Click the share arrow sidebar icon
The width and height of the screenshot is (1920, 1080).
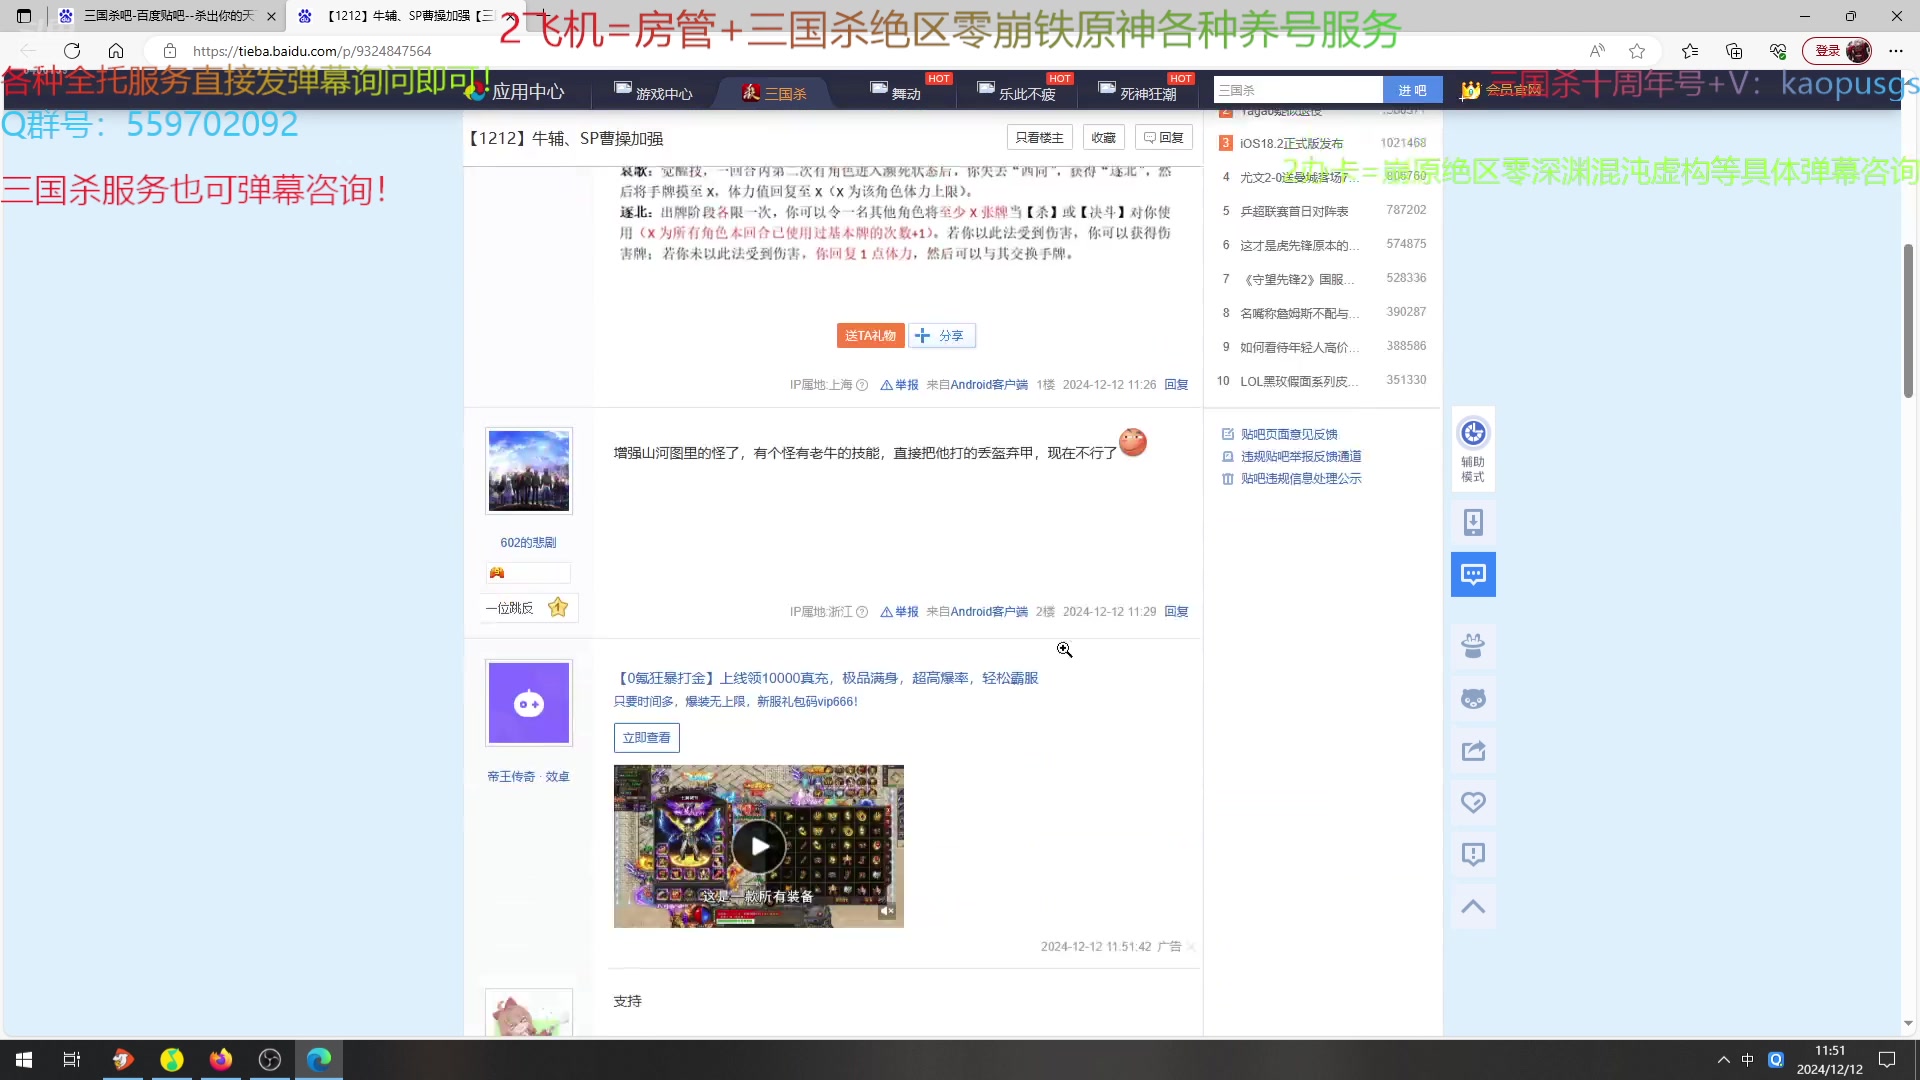[x=1473, y=751]
